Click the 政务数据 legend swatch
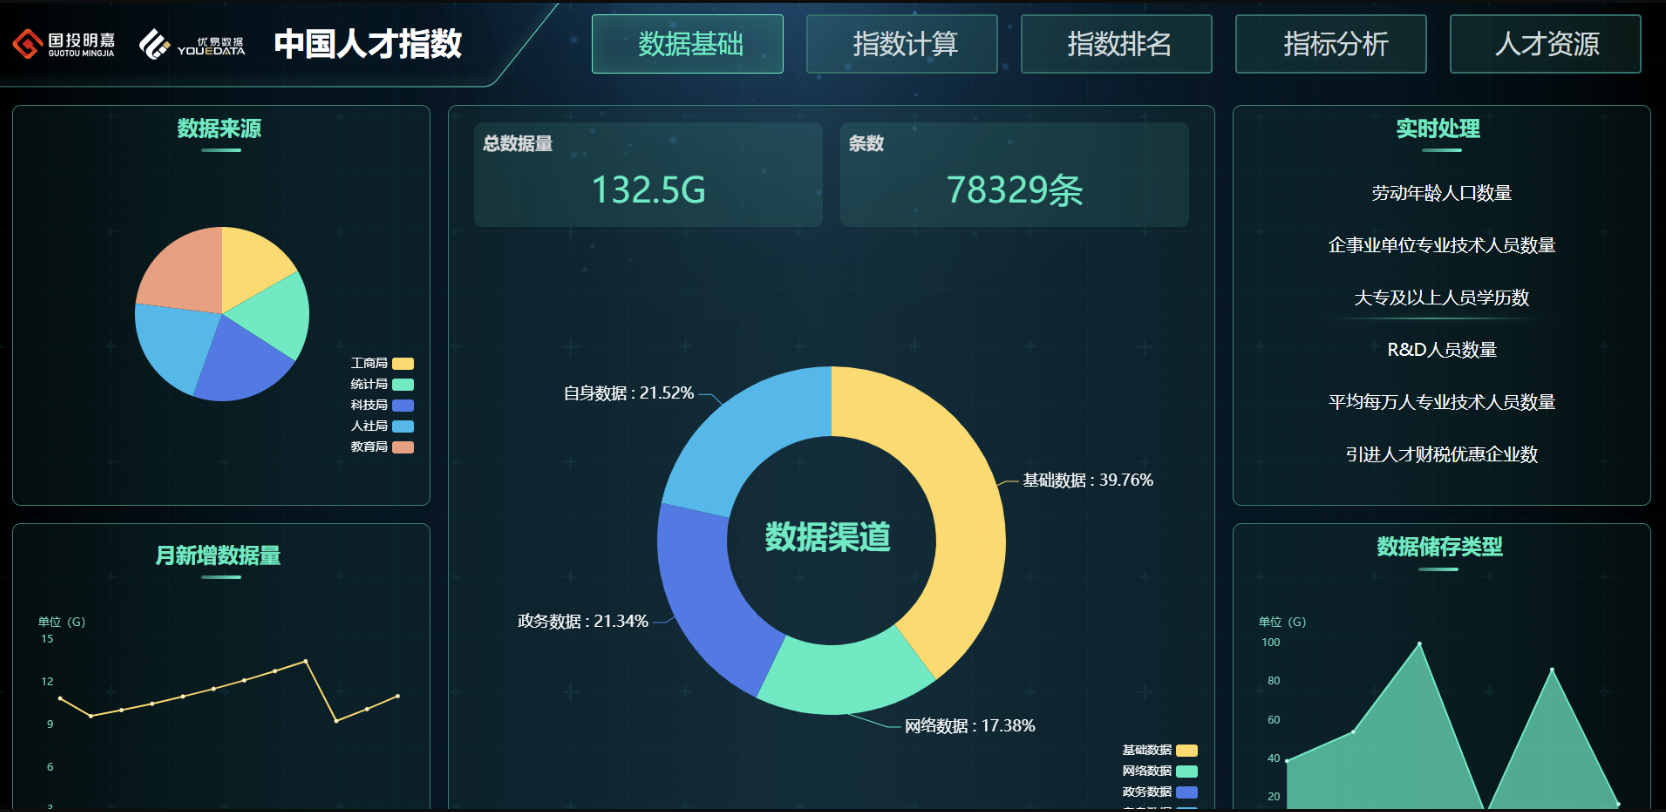Image resolution: width=1666 pixels, height=812 pixels. 1187,793
